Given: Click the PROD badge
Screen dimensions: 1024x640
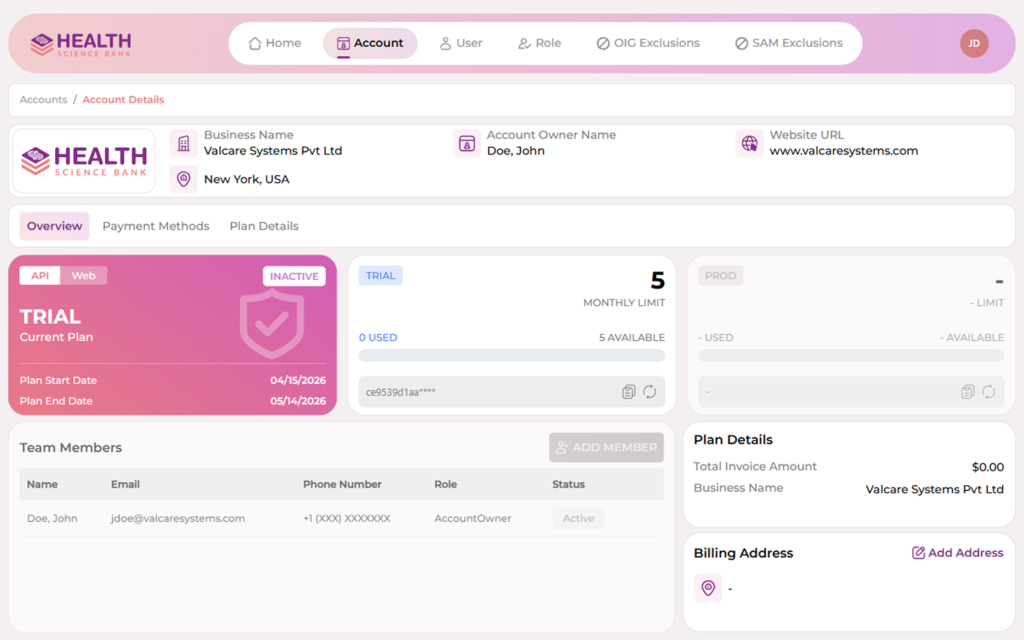Looking at the screenshot, I should click(x=720, y=276).
